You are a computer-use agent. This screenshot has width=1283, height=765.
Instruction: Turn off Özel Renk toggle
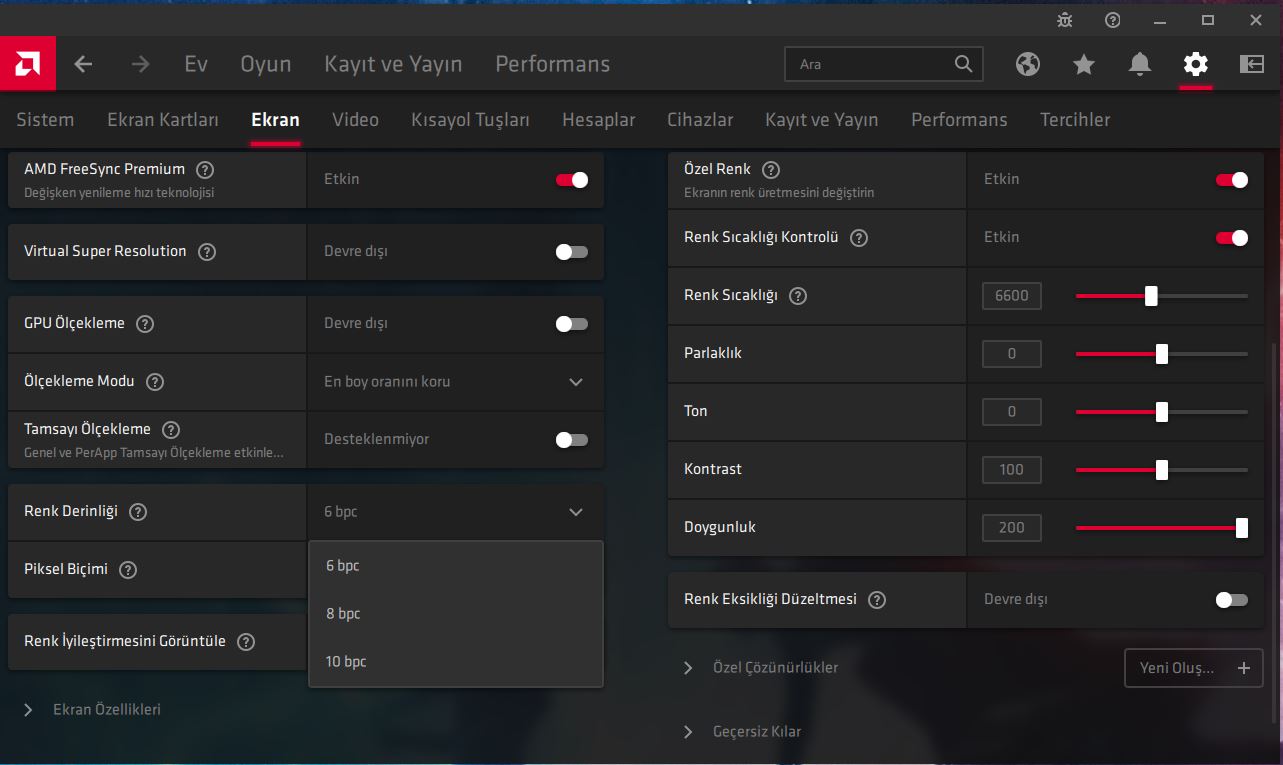coord(1232,180)
